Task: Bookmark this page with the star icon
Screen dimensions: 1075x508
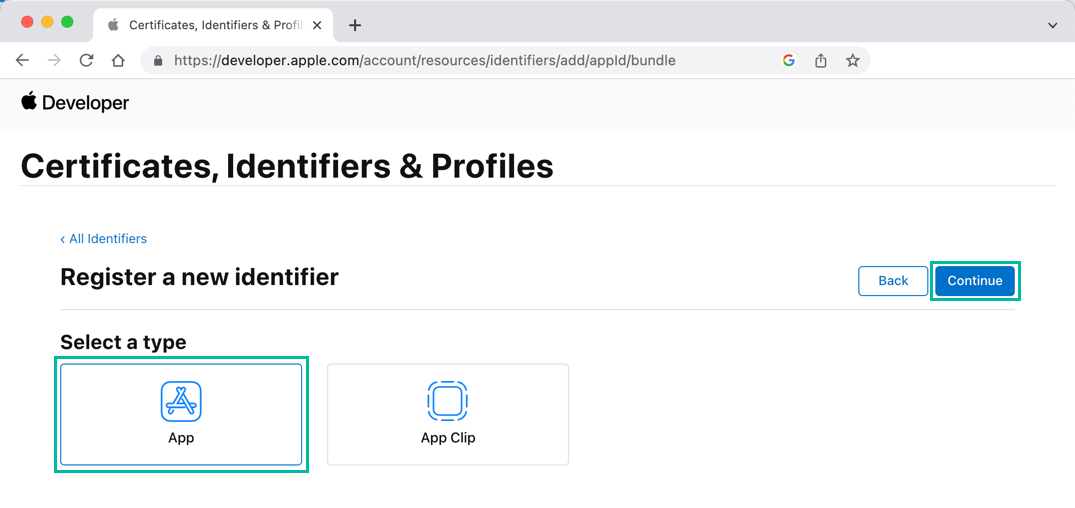Action: (x=853, y=60)
